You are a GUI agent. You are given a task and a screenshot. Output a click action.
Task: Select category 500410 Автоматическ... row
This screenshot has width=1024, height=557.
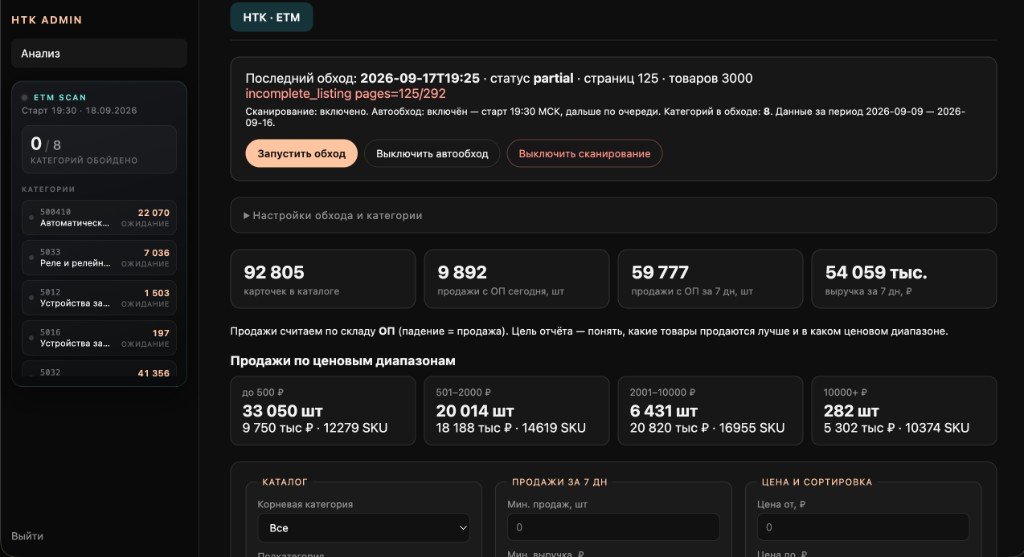(99, 217)
